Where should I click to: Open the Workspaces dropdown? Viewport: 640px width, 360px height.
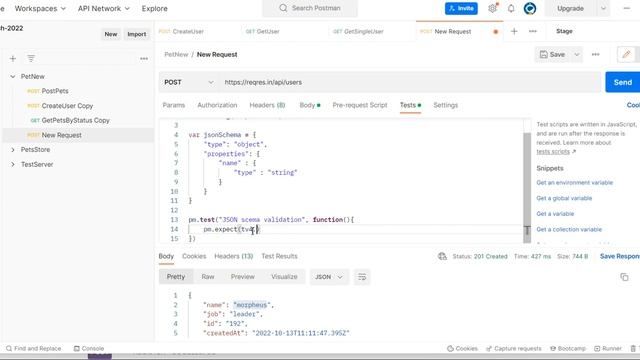click(40, 8)
